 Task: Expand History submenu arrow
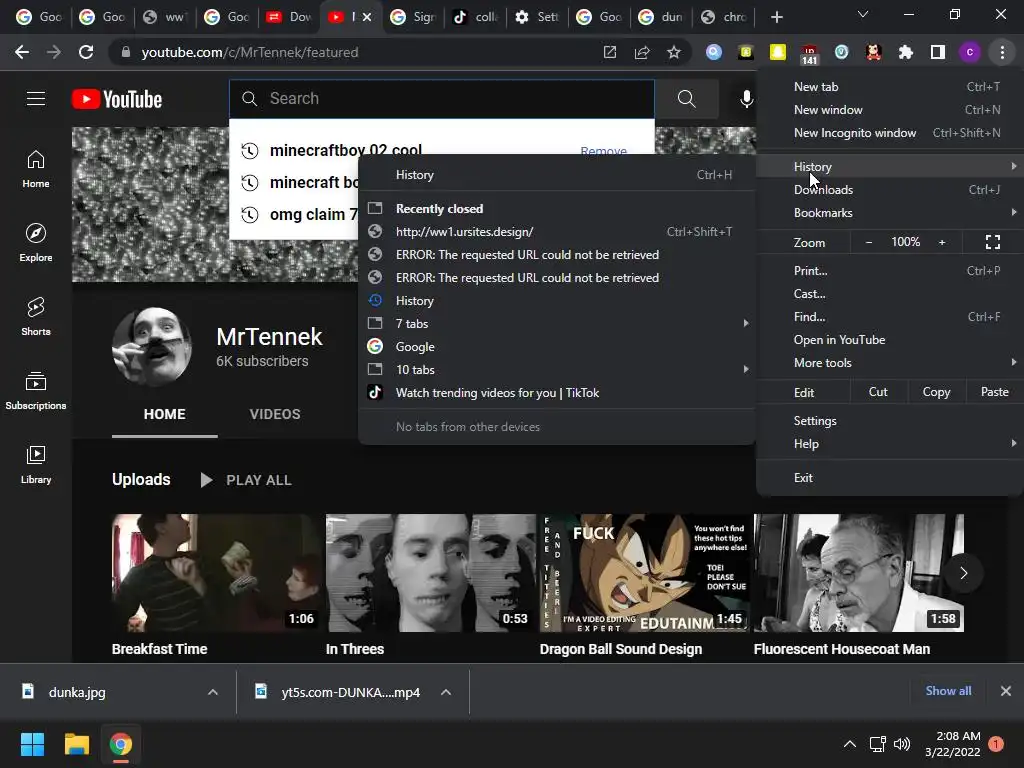(x=1014, y=167)
